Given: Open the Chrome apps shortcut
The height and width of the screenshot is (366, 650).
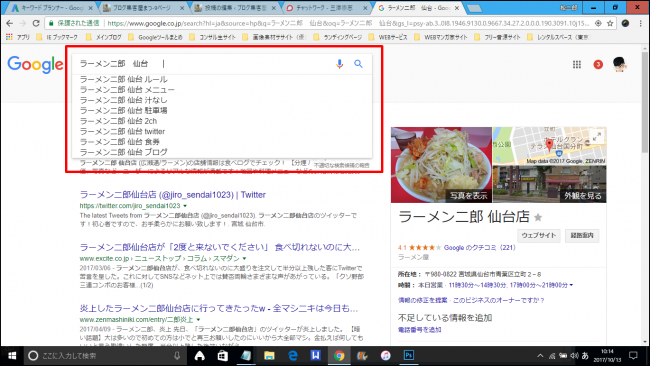Looking at the screenshot, I should pos(17,37).
